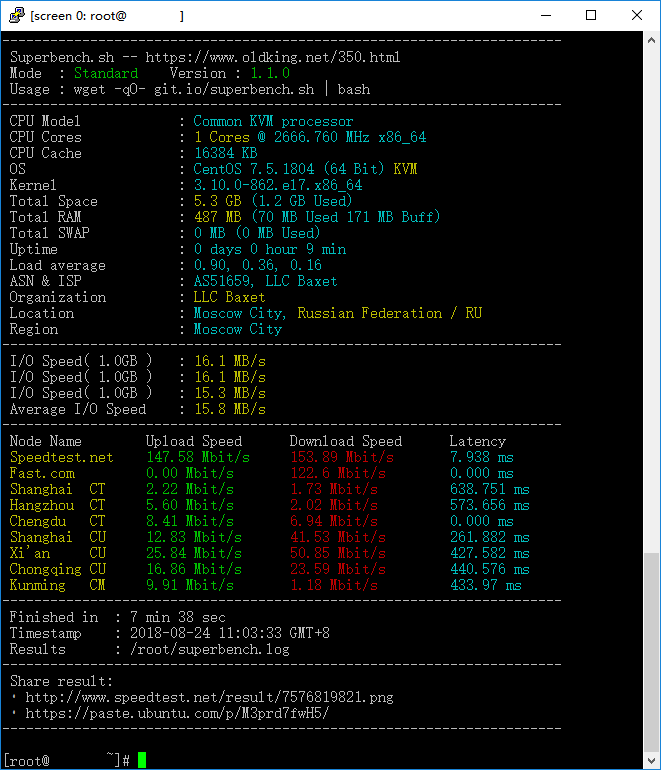Click the paste.ubuntu.com share link

pyautogui.click(x=177, y=713)
